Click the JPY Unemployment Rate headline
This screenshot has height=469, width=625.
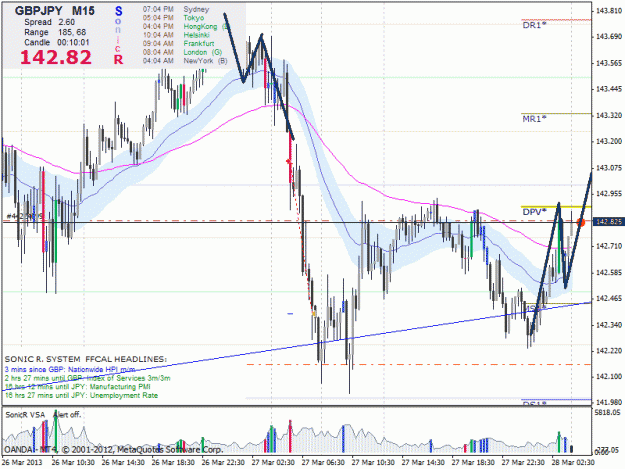(81, 396)
